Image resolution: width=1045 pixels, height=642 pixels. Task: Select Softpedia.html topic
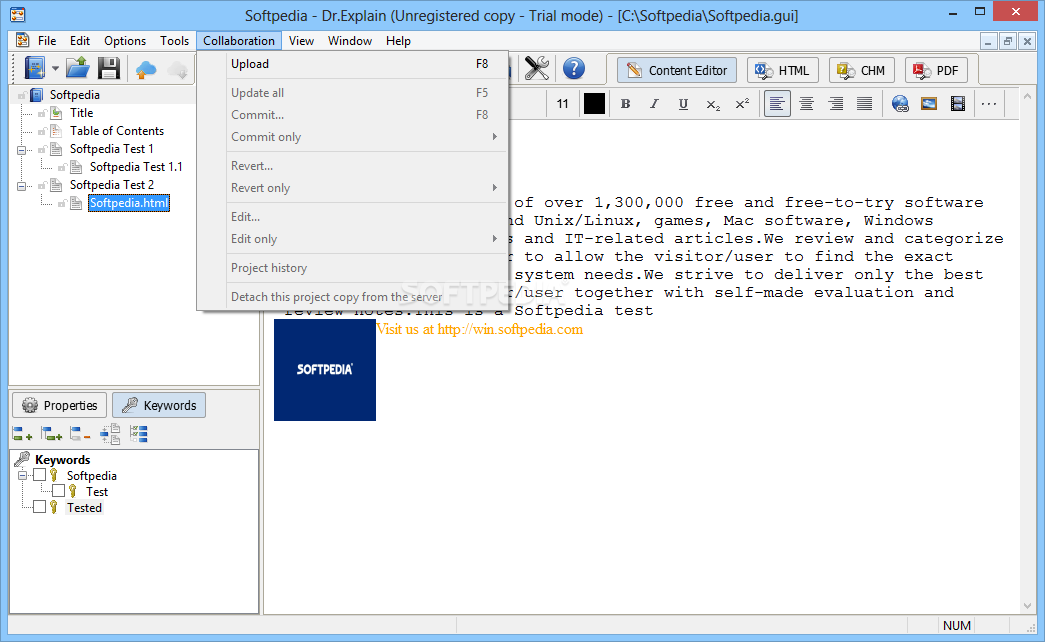pyautogui.click(x=129, y=203)
